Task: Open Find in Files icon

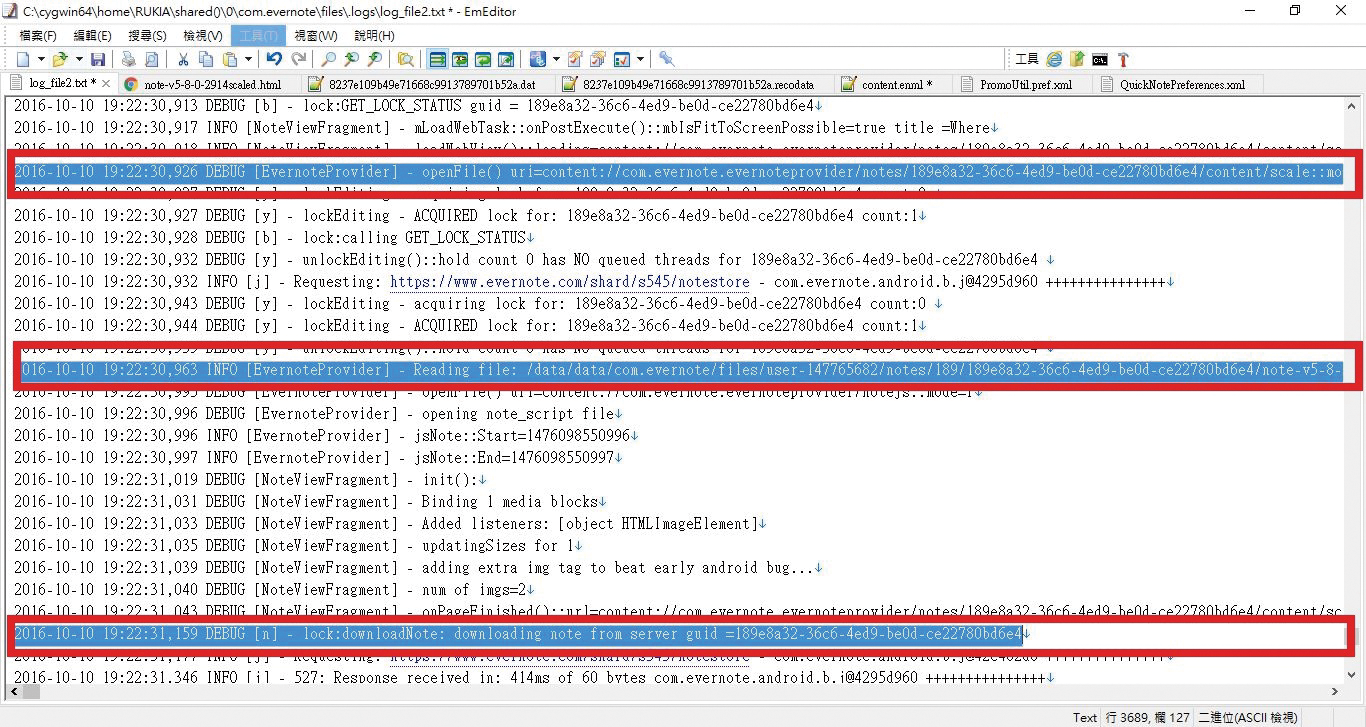Action: (405, 59)
